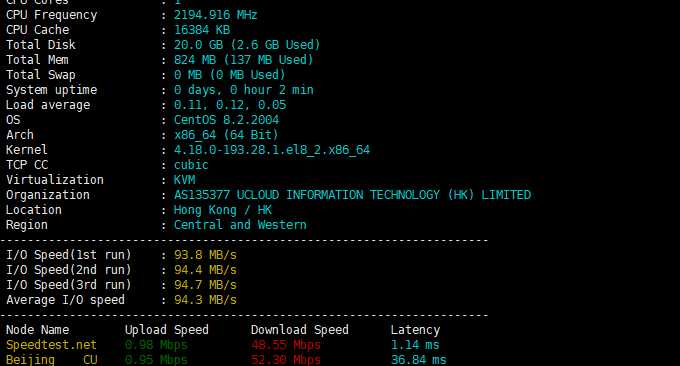The width and height of the screenshot is (680, 366).
Task: Select Total Mem value 824 MB
Action: tap(195, 60)
